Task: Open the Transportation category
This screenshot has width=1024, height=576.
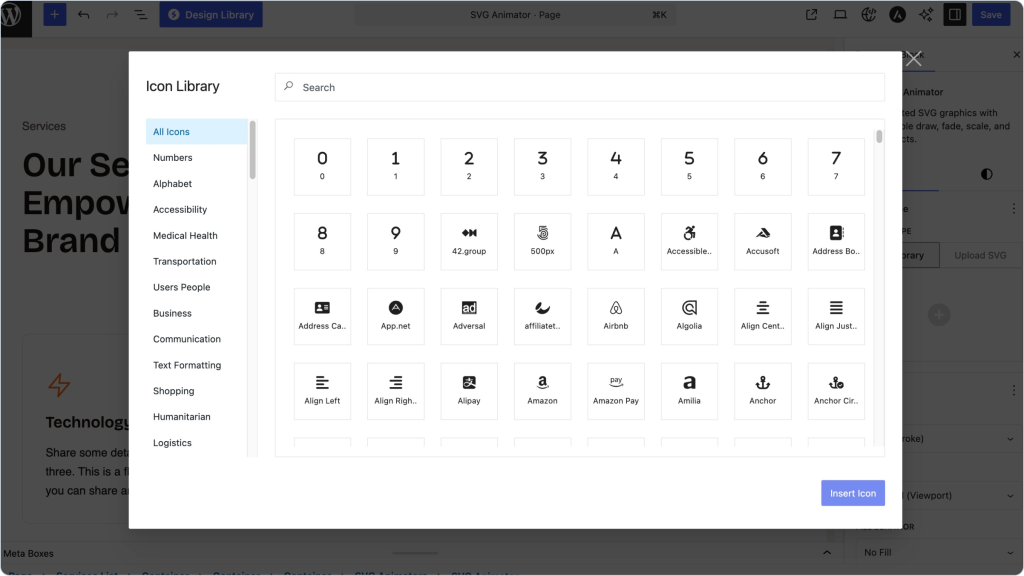Action: [197, 261]
